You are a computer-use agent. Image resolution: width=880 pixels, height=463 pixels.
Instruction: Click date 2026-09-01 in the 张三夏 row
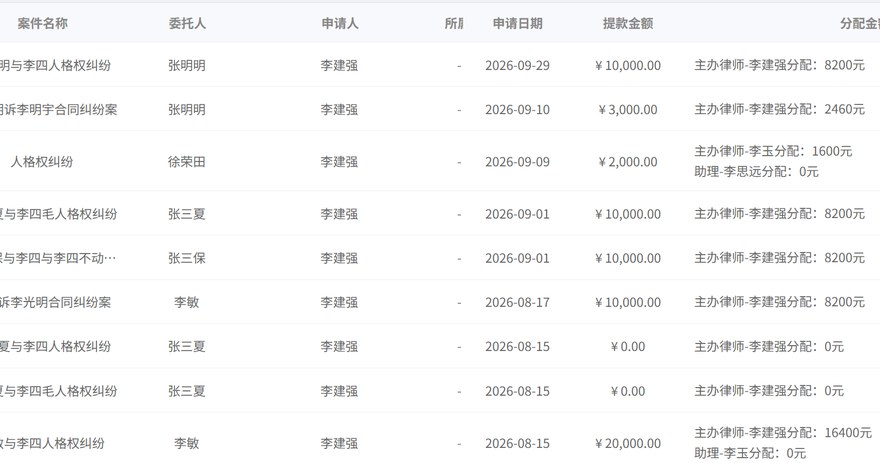(517, 214)
